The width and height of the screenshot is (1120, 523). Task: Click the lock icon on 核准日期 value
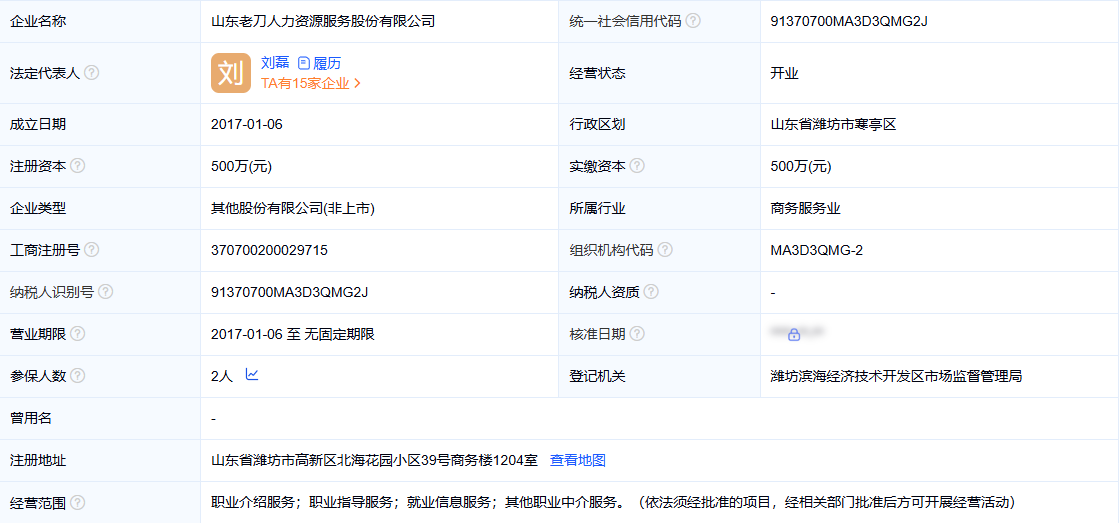pyautogui.click(x=794, y=334)
